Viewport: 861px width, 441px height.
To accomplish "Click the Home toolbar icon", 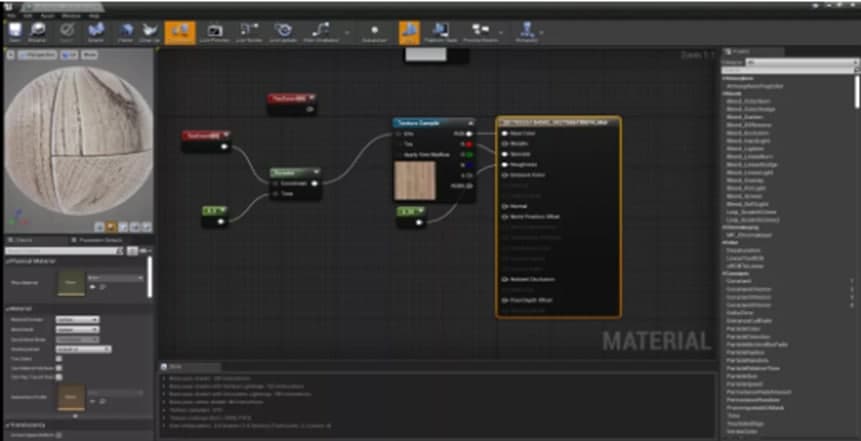I will click(x=126, y=32).
